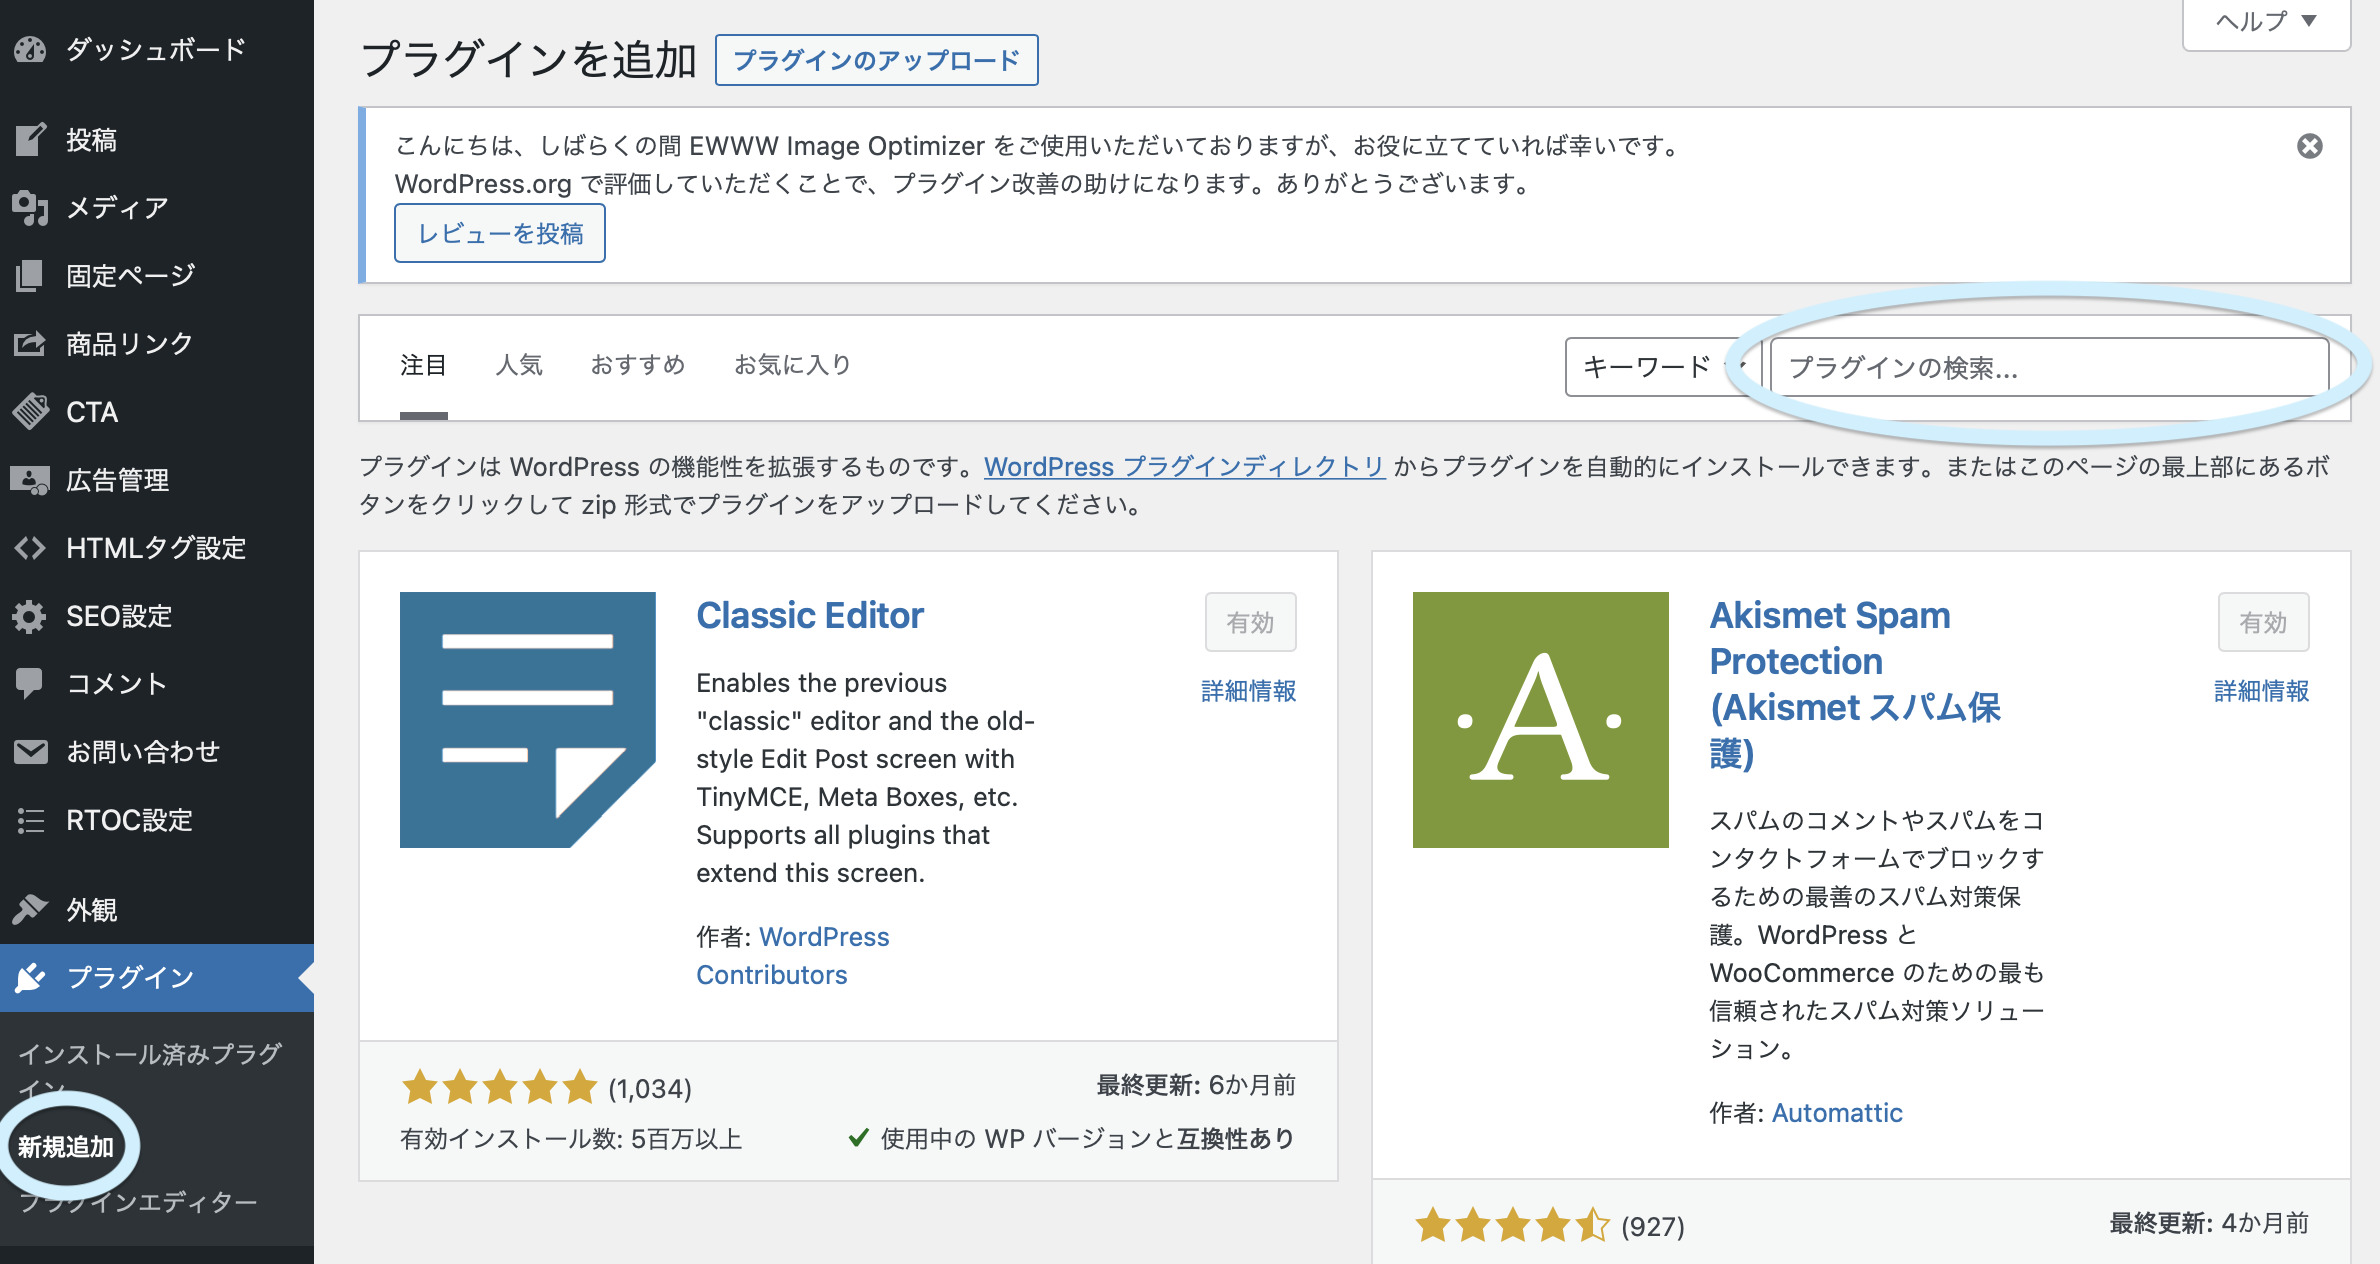
Task: Open the 広告管理 menu item
Action: click(x=157, y=480)
